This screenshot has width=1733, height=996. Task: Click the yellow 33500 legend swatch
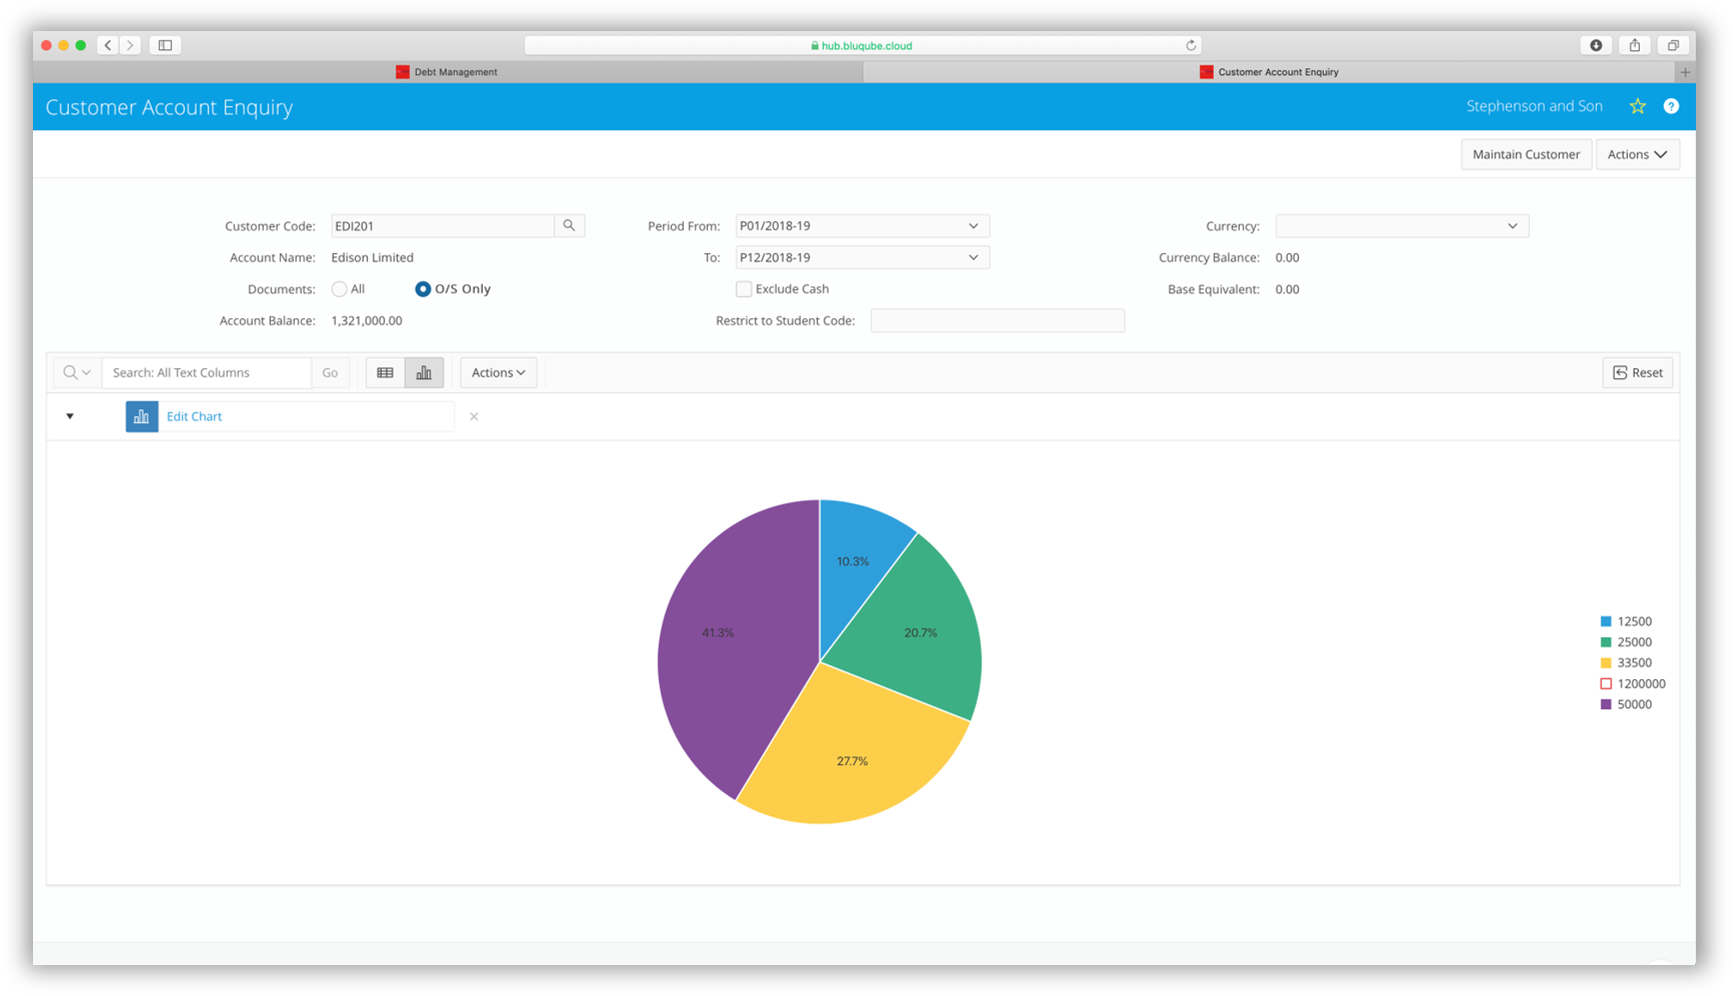[x=1606, y=663]
